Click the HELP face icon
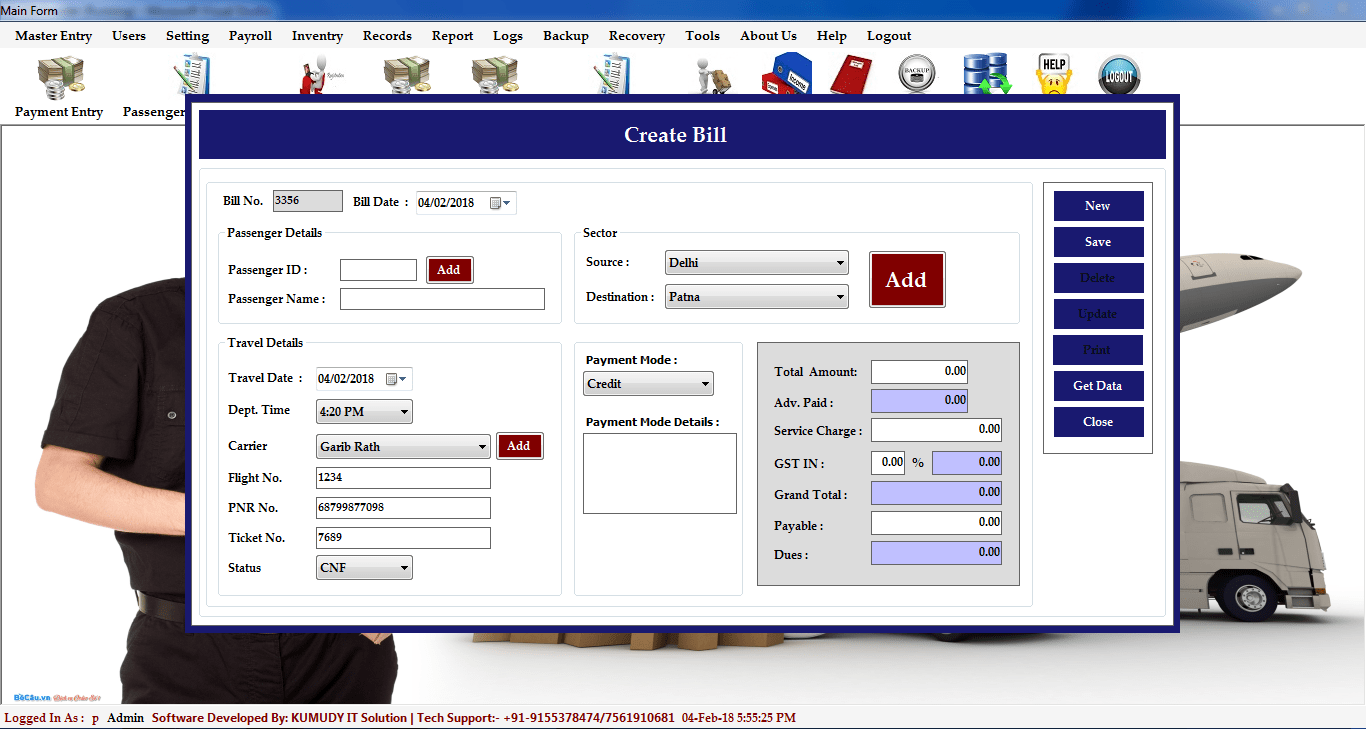This screenshot has height=729, width=1366. [1053, 73]
